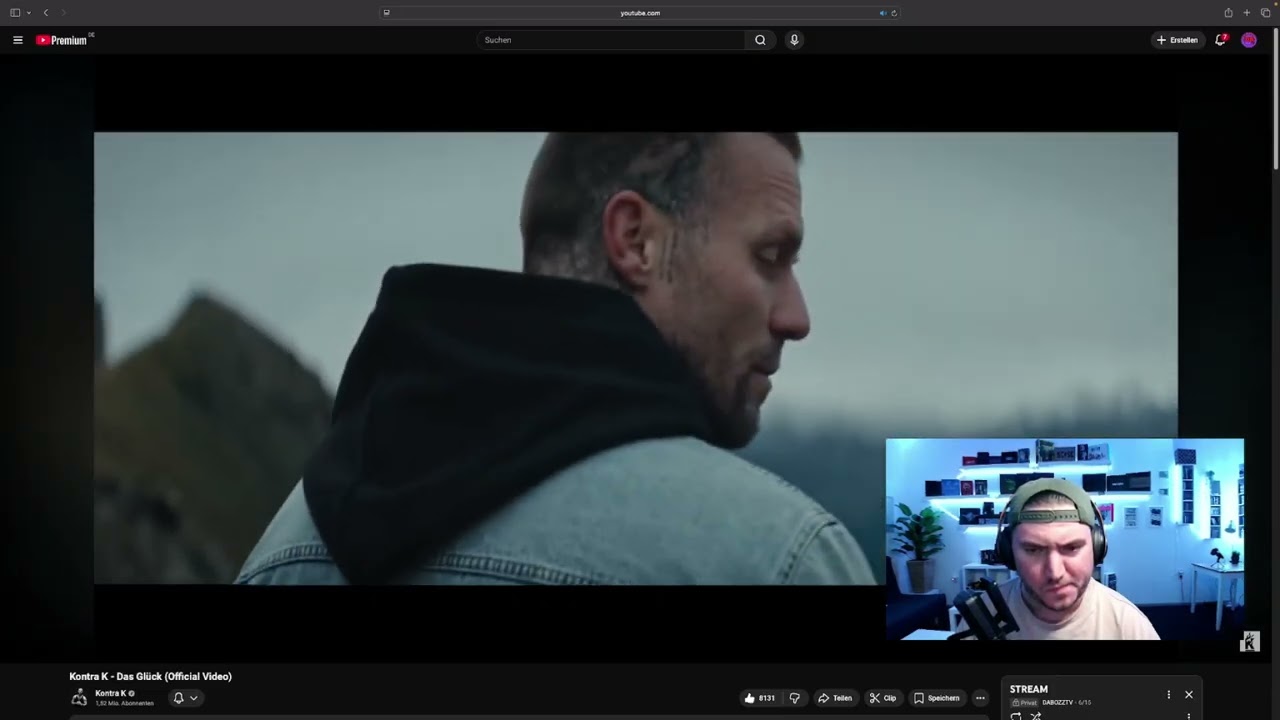The width and height of the screenshot is (1280, 720).
Task: Open Kontra K channel avatar
Action: point(79,698)
